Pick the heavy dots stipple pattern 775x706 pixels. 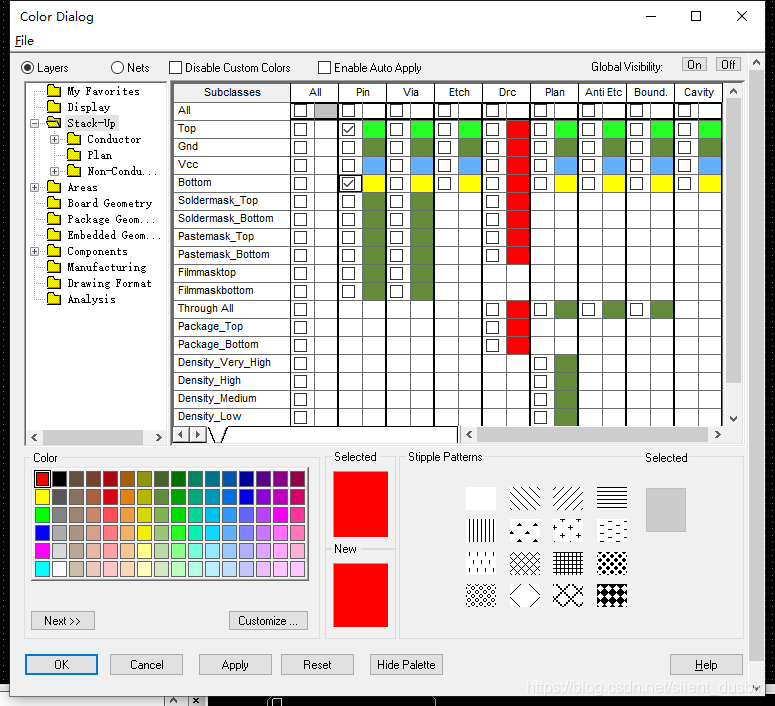click(612, 564)
